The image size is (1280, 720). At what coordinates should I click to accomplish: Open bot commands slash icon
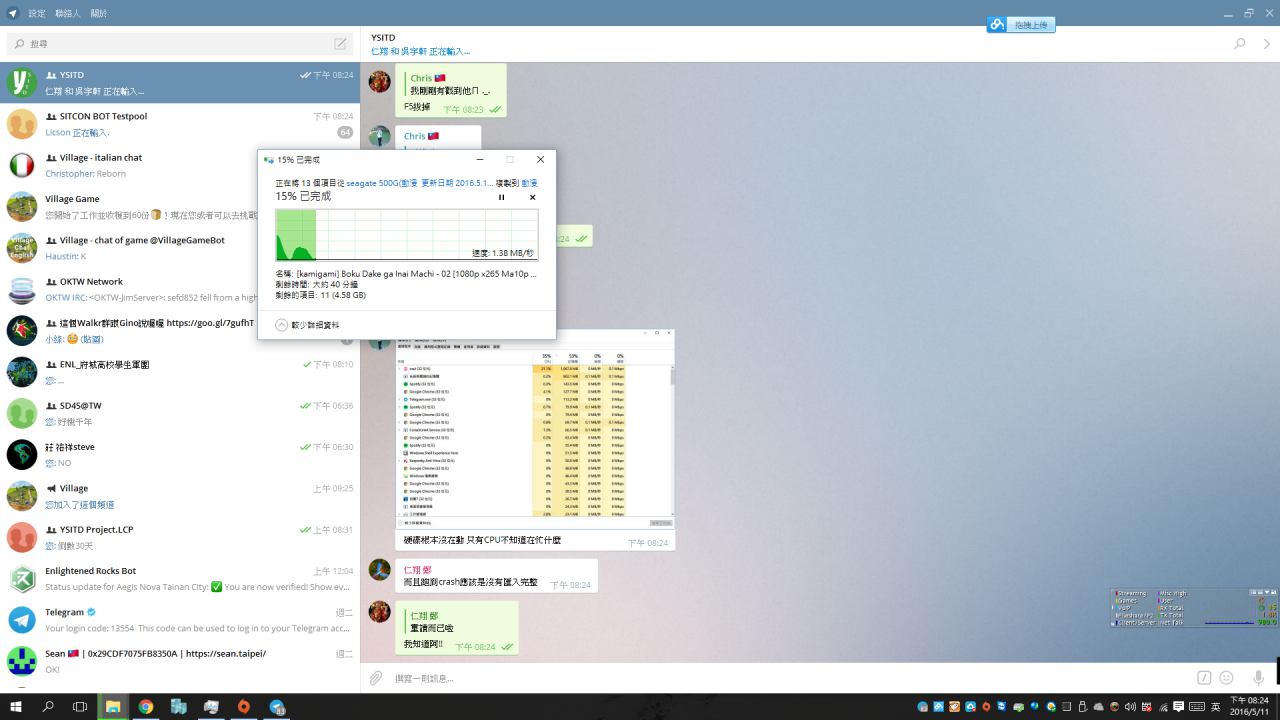coord(1204,678)
